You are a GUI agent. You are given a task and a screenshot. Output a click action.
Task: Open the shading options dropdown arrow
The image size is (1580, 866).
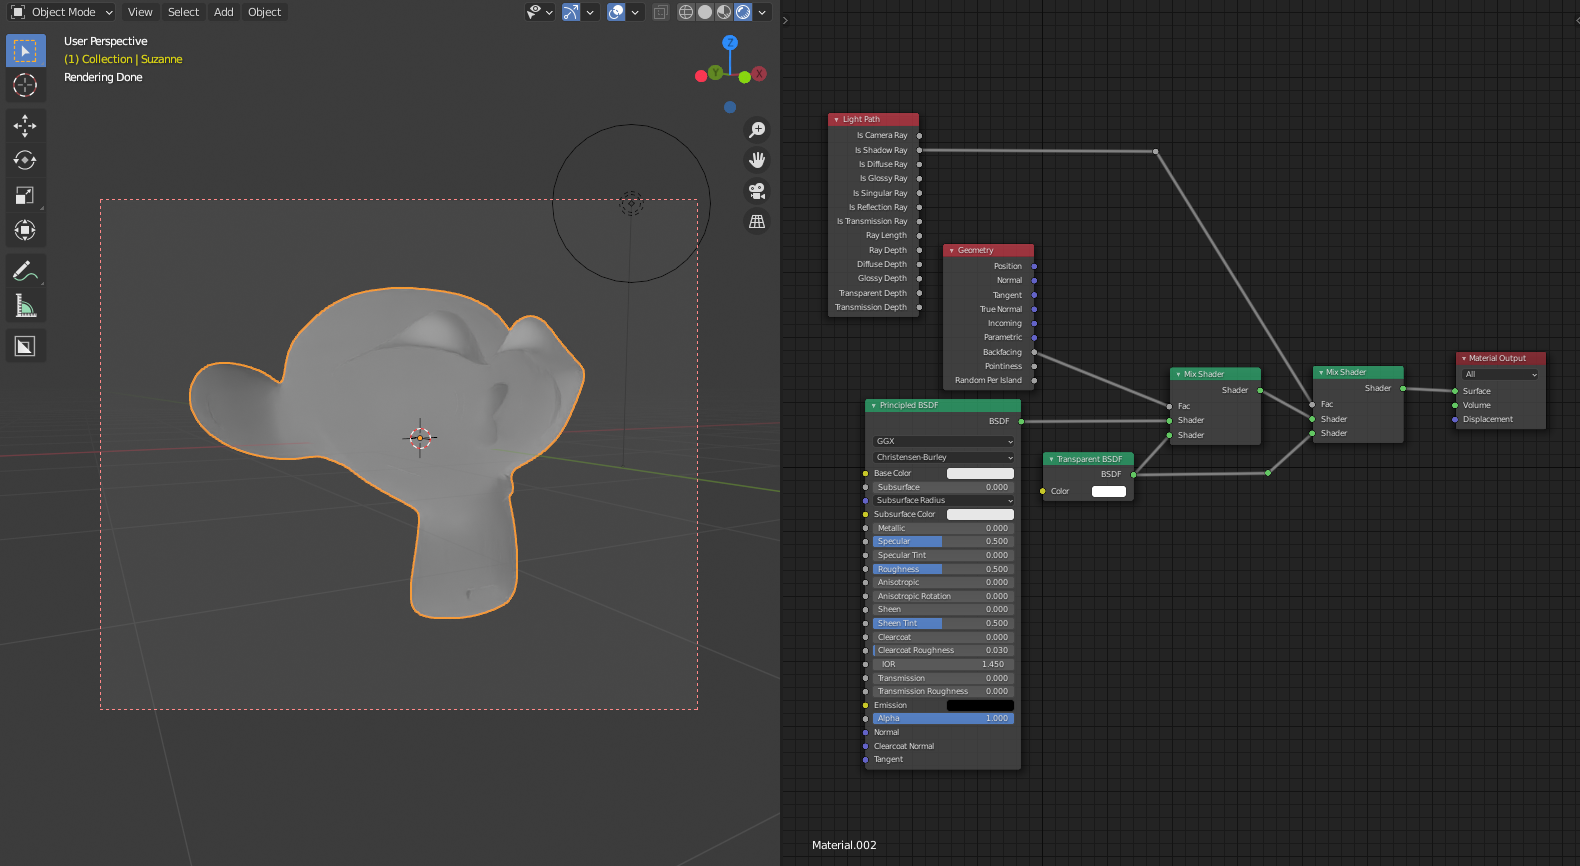tap(762, 12)
